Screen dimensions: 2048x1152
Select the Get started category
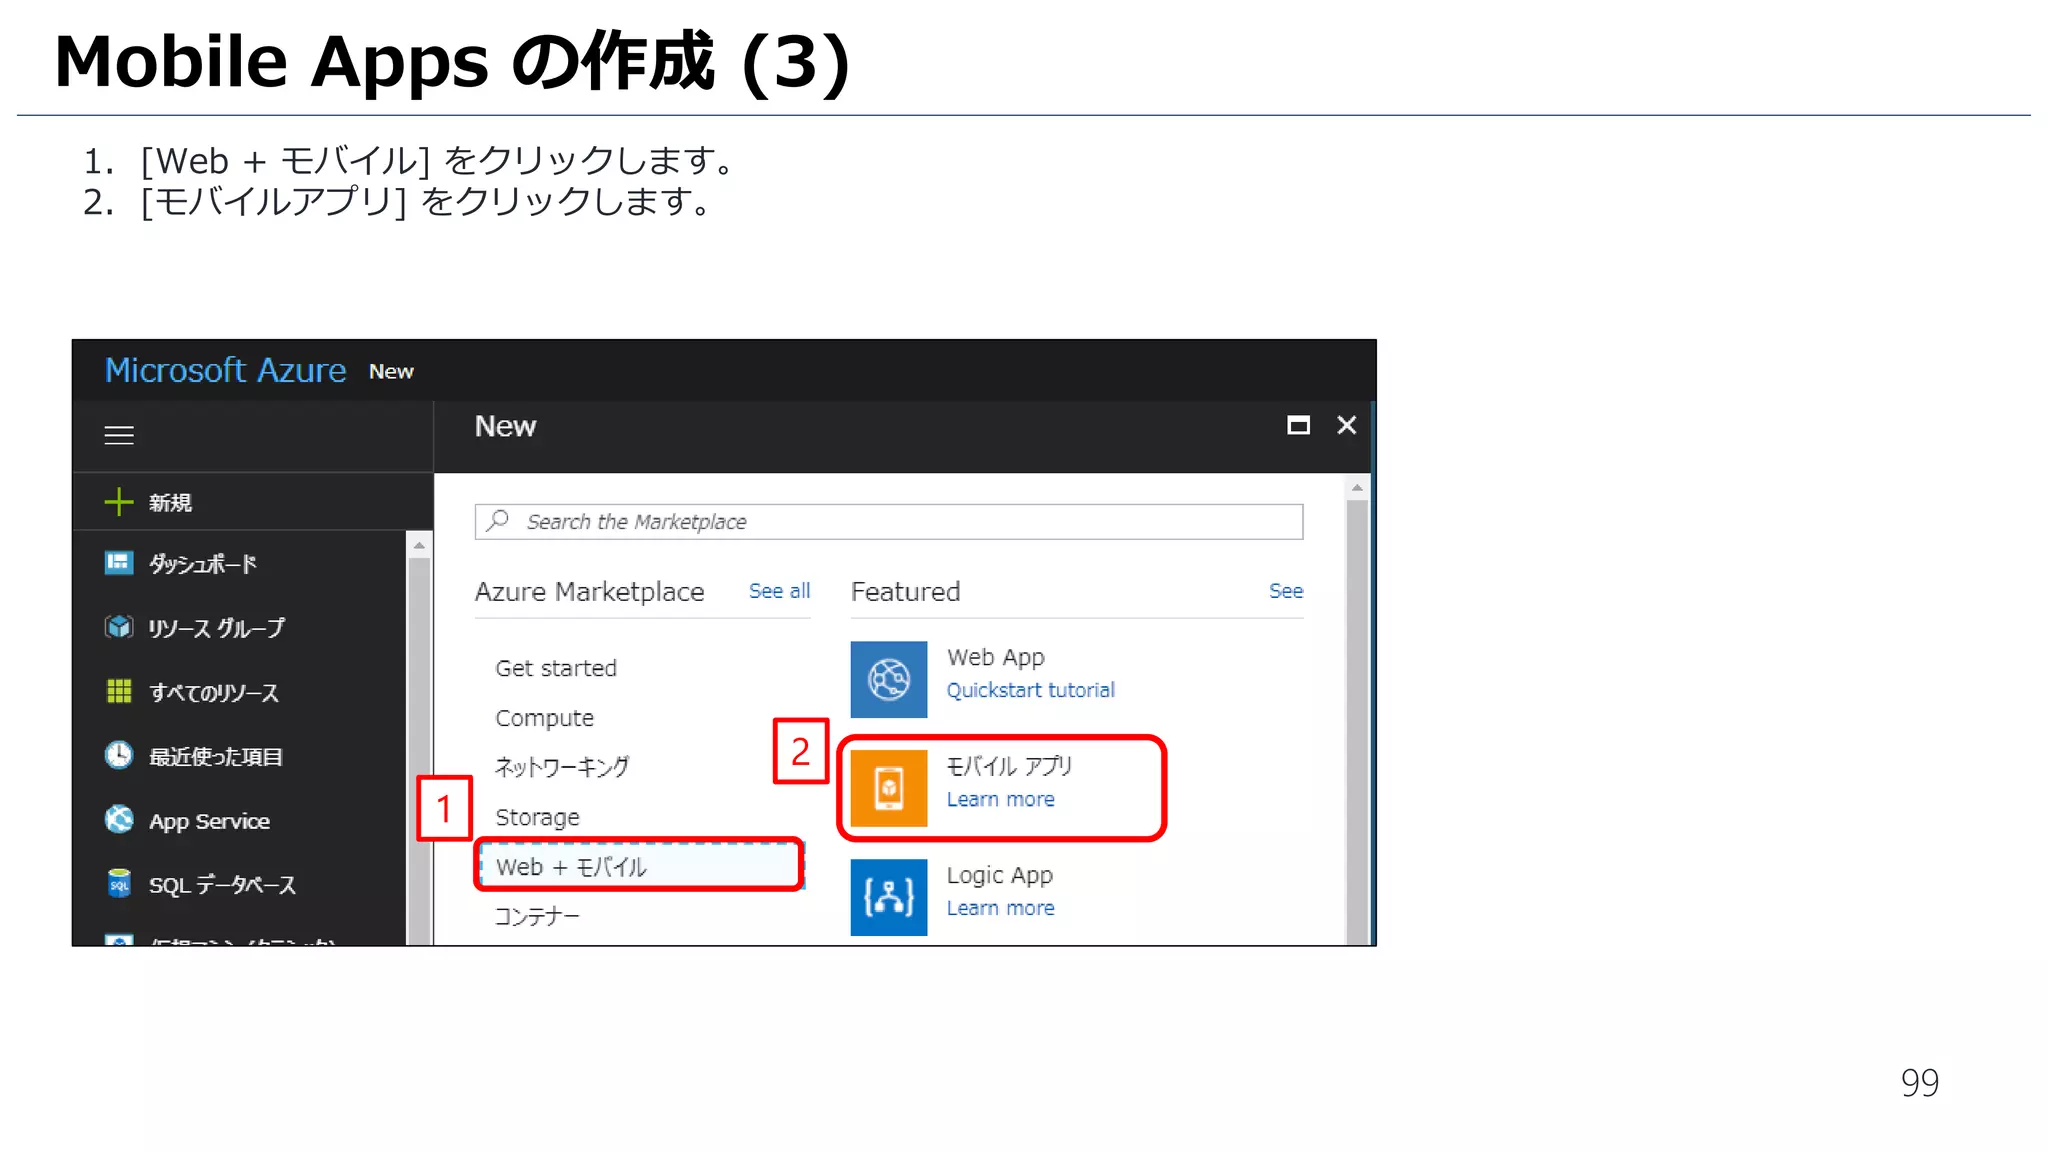point(556,668)
